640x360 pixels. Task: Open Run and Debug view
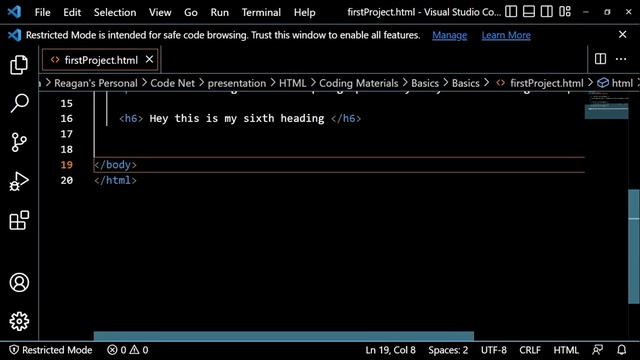pyautogui.click(x=19, y=181)
